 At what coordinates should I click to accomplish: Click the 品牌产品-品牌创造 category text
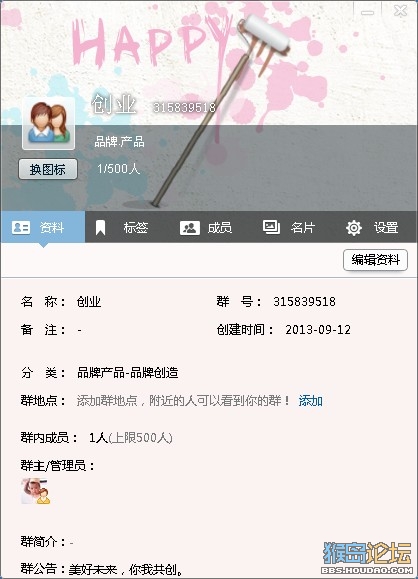(127, 373)
